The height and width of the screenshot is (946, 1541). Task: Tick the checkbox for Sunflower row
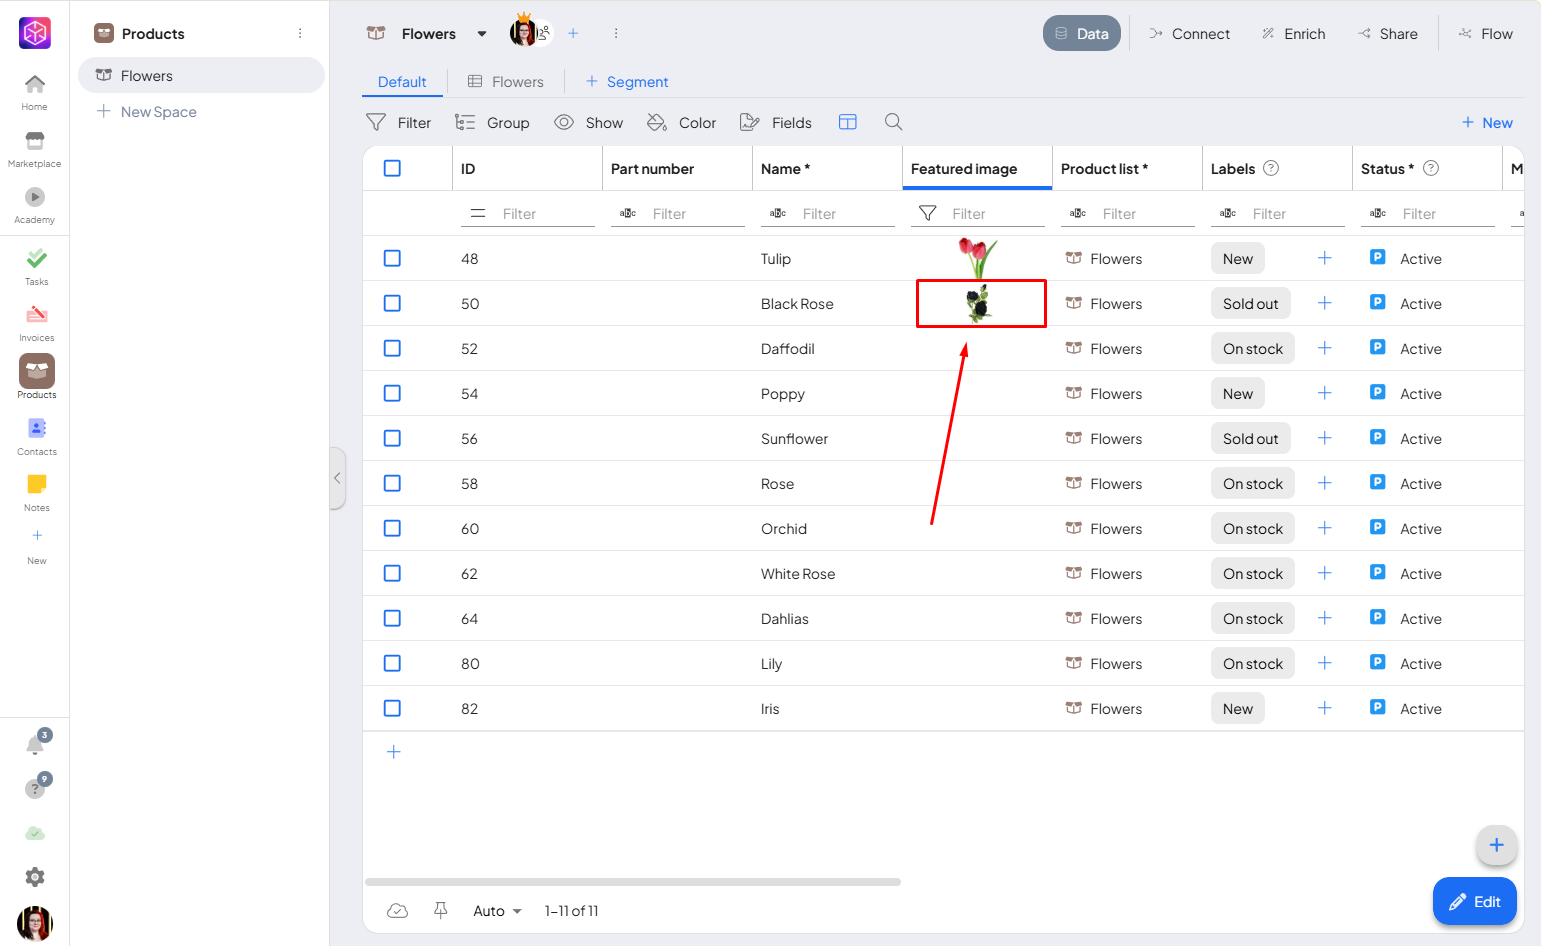(392, 438)
